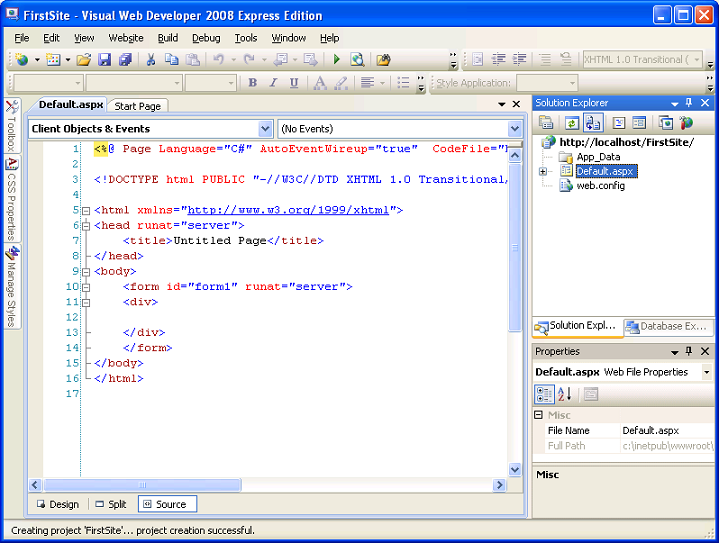Click the Underline formatting button

coord(294,83)
